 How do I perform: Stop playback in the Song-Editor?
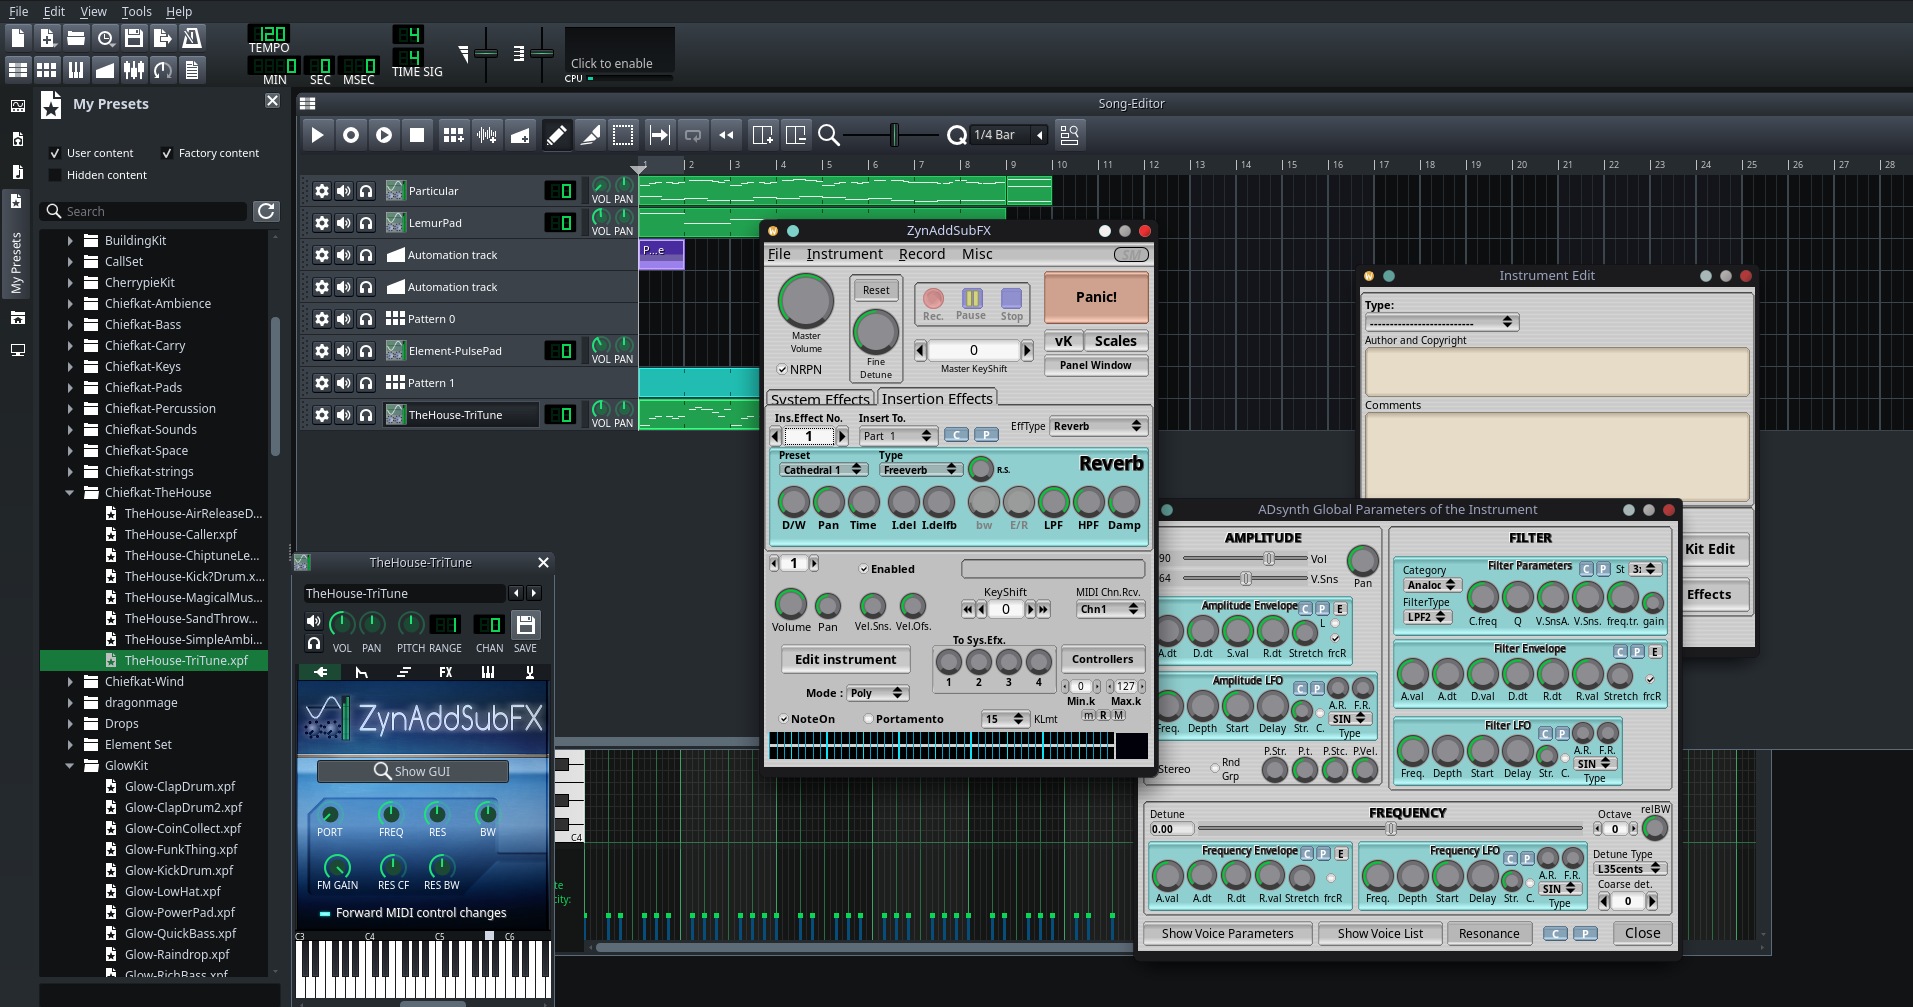[417, 135]
